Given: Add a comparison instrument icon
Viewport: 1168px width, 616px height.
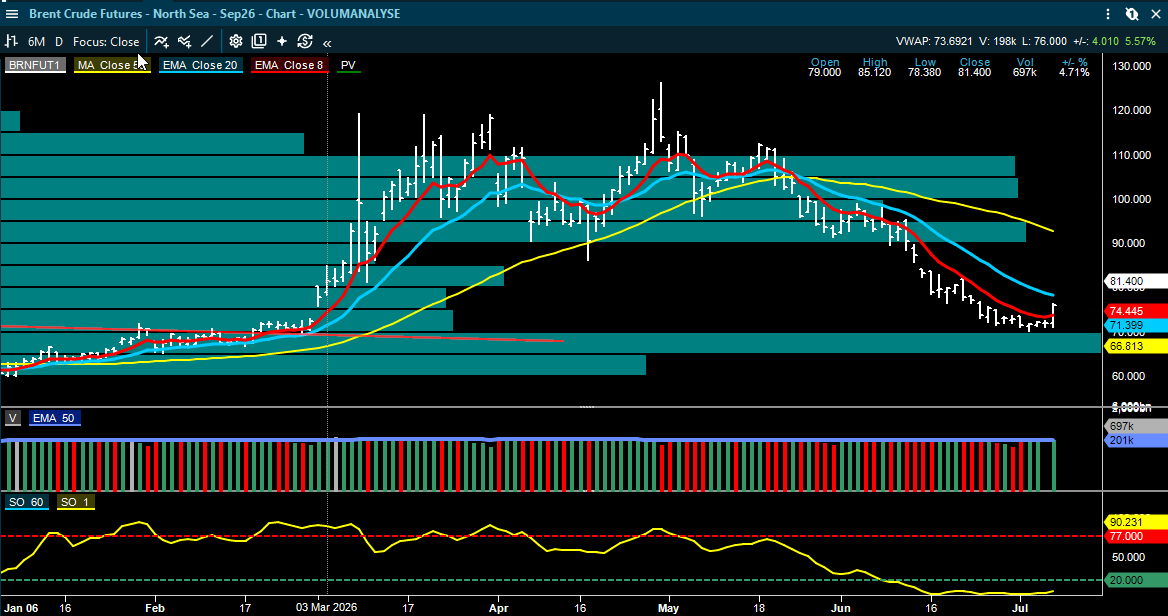Looking at the screenshot, I should pos(184,42).
